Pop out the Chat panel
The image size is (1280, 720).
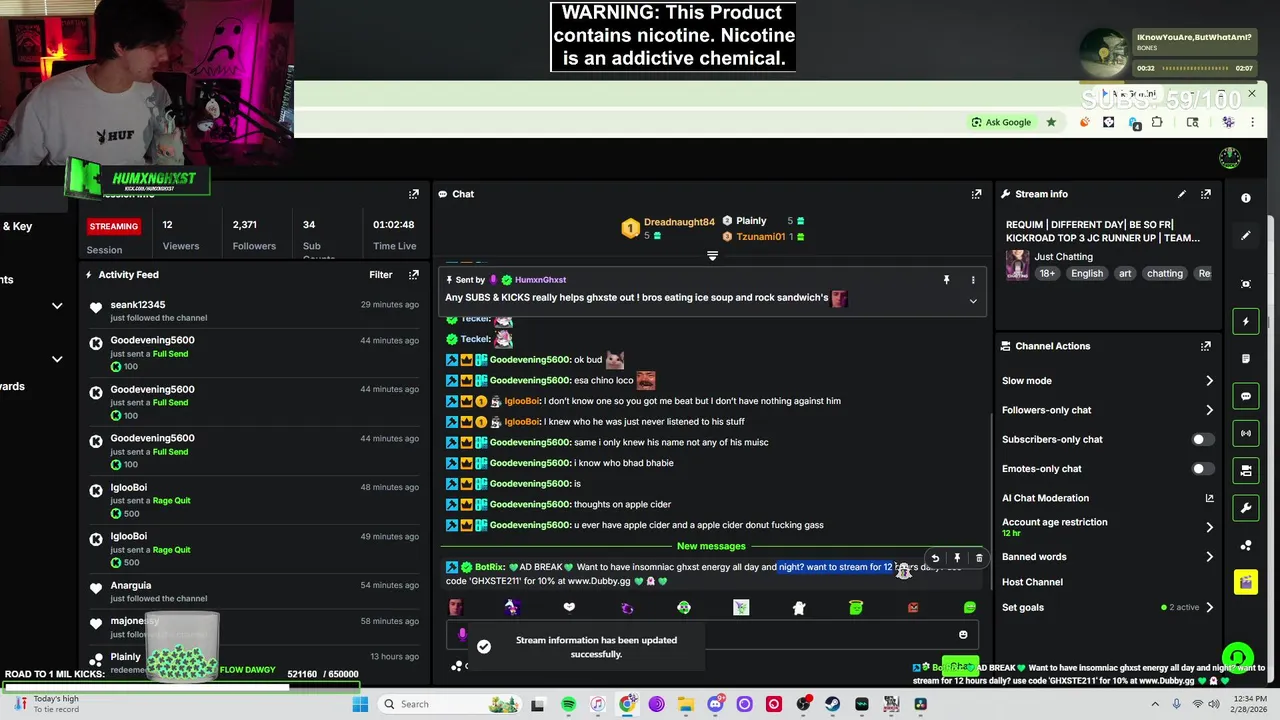(976, 194)
